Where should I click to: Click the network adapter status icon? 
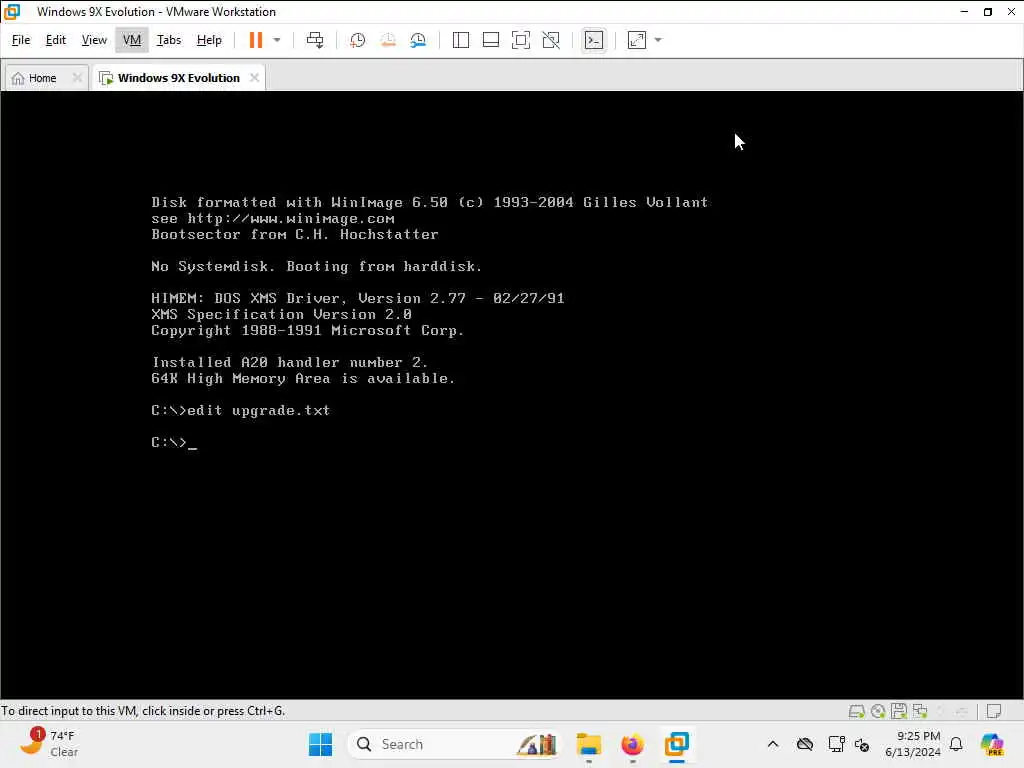tap(920, 711)
